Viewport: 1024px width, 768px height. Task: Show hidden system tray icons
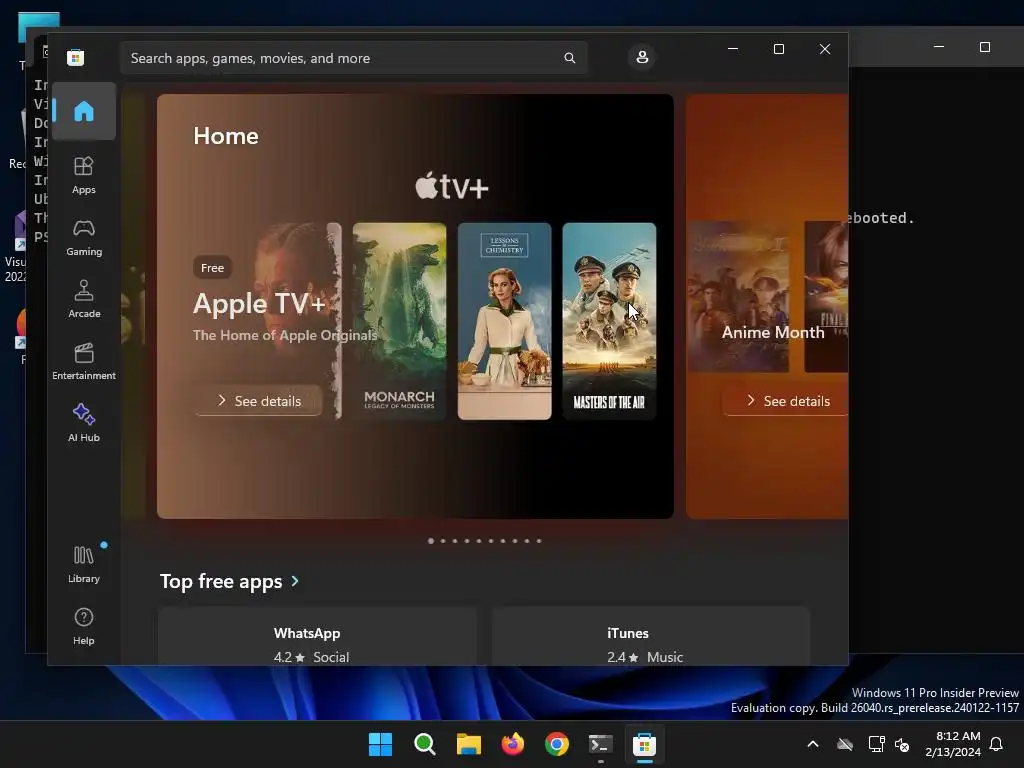coord(813,744)
